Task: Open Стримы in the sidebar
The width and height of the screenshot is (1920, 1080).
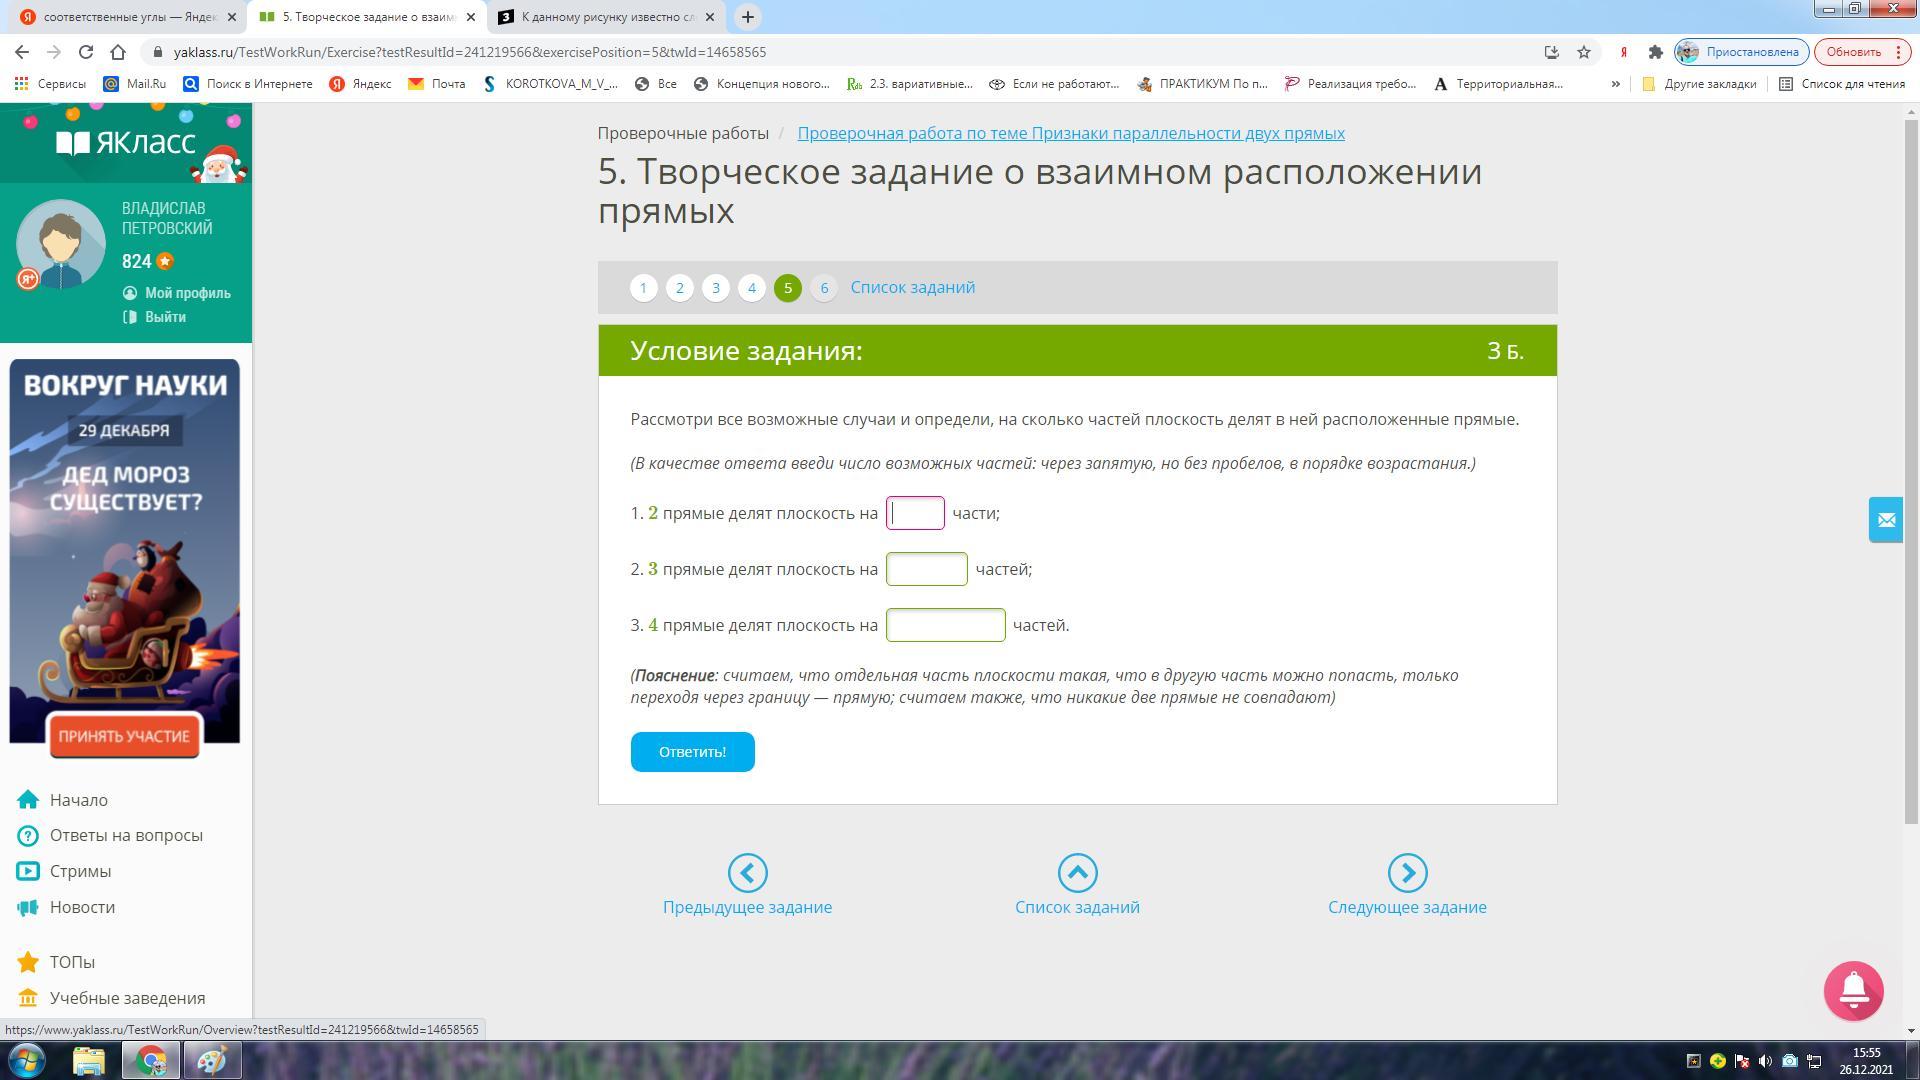Action: [x=80, y=871]
